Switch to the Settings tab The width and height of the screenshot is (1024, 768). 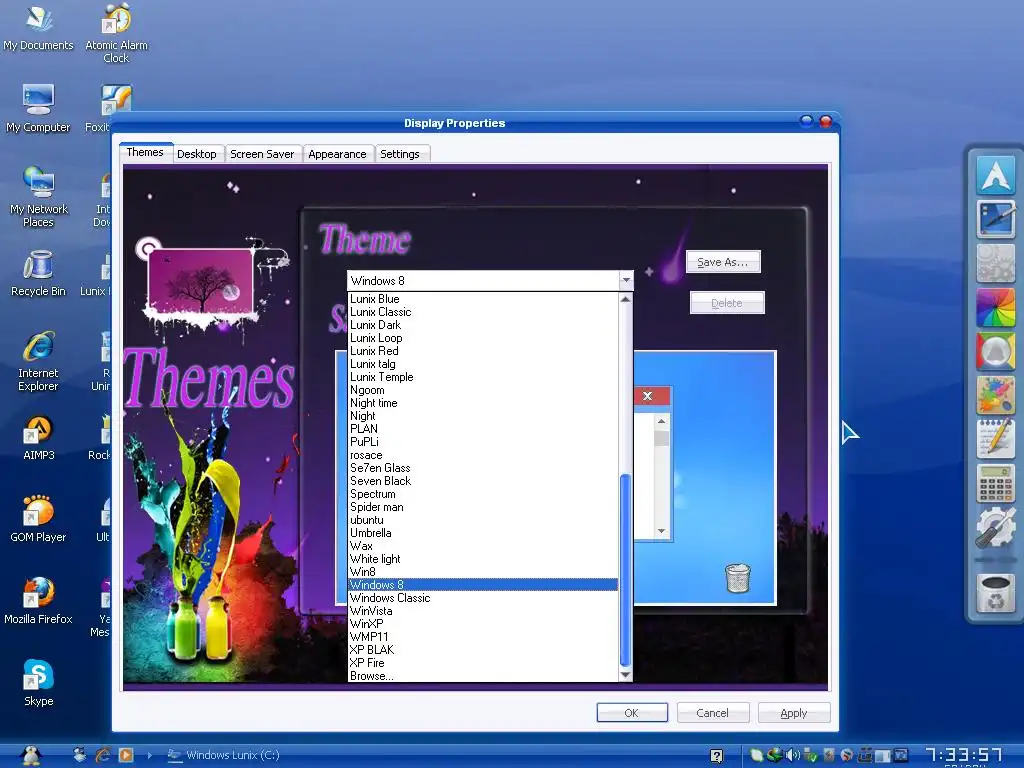[400, 154]
